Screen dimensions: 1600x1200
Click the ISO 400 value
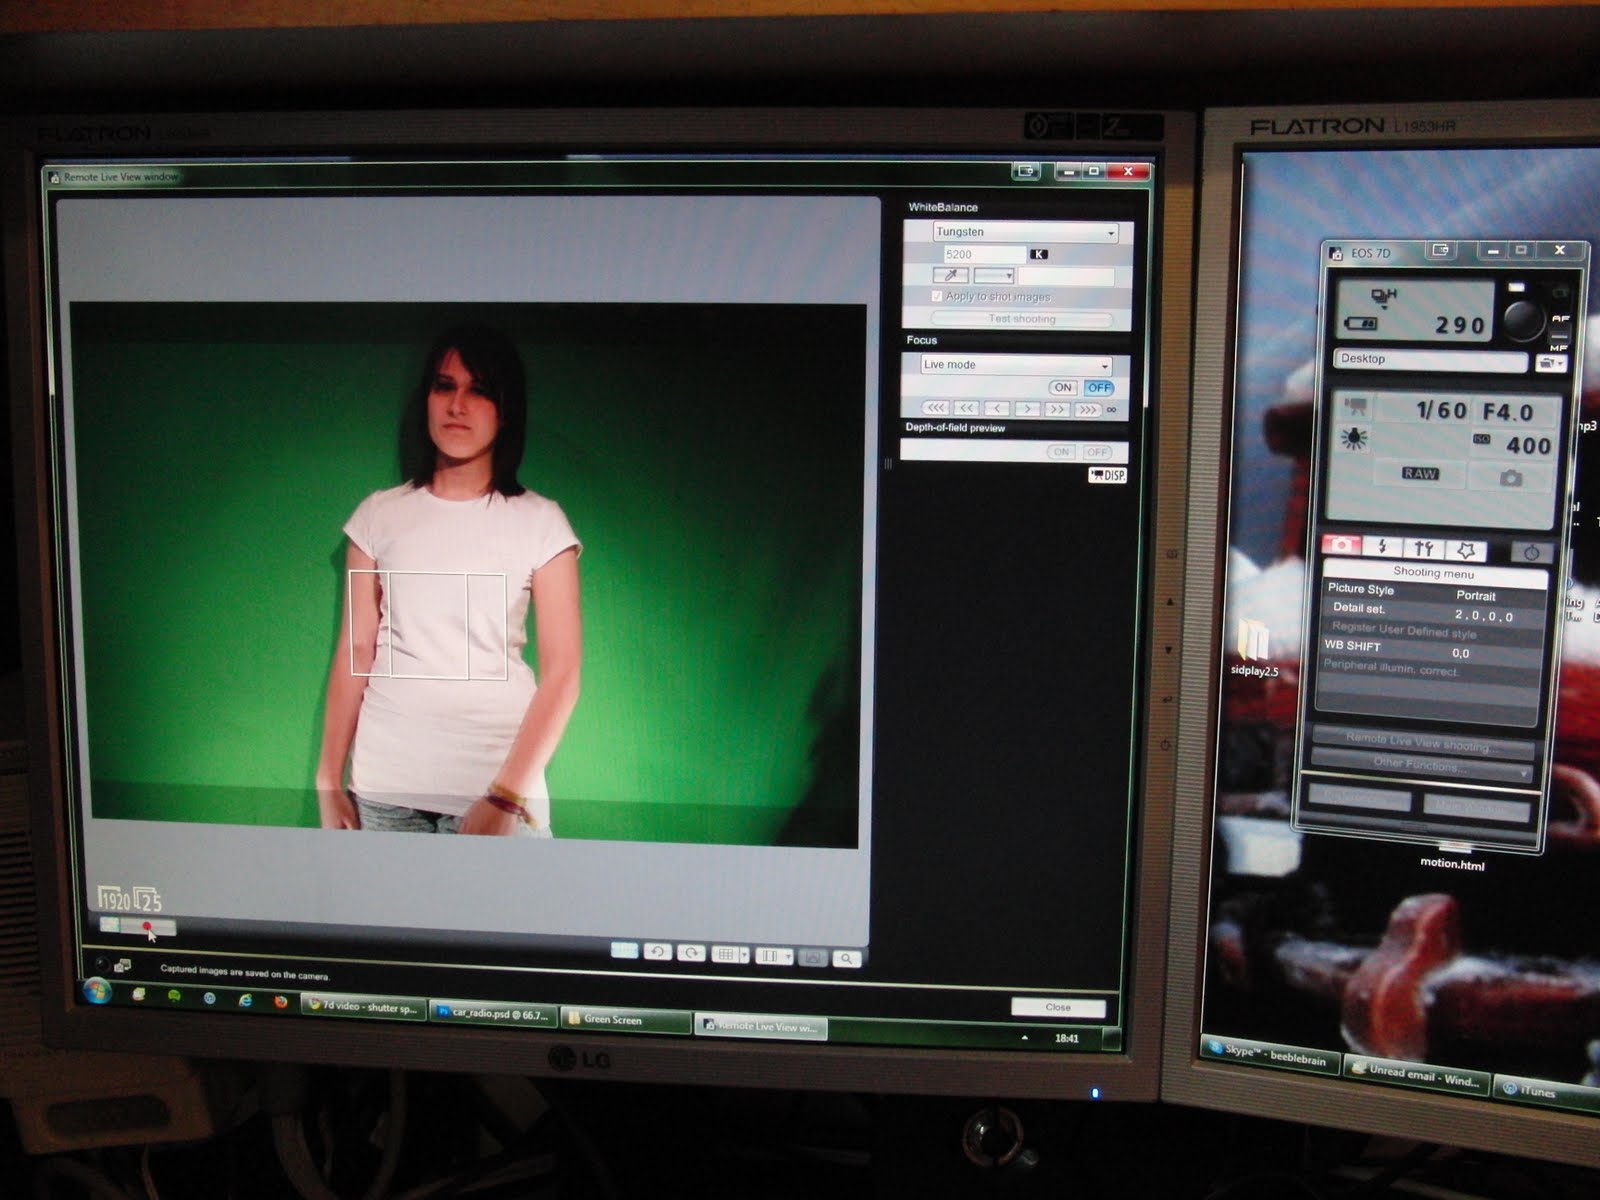pyautogui.click(x=1527, y=446)
